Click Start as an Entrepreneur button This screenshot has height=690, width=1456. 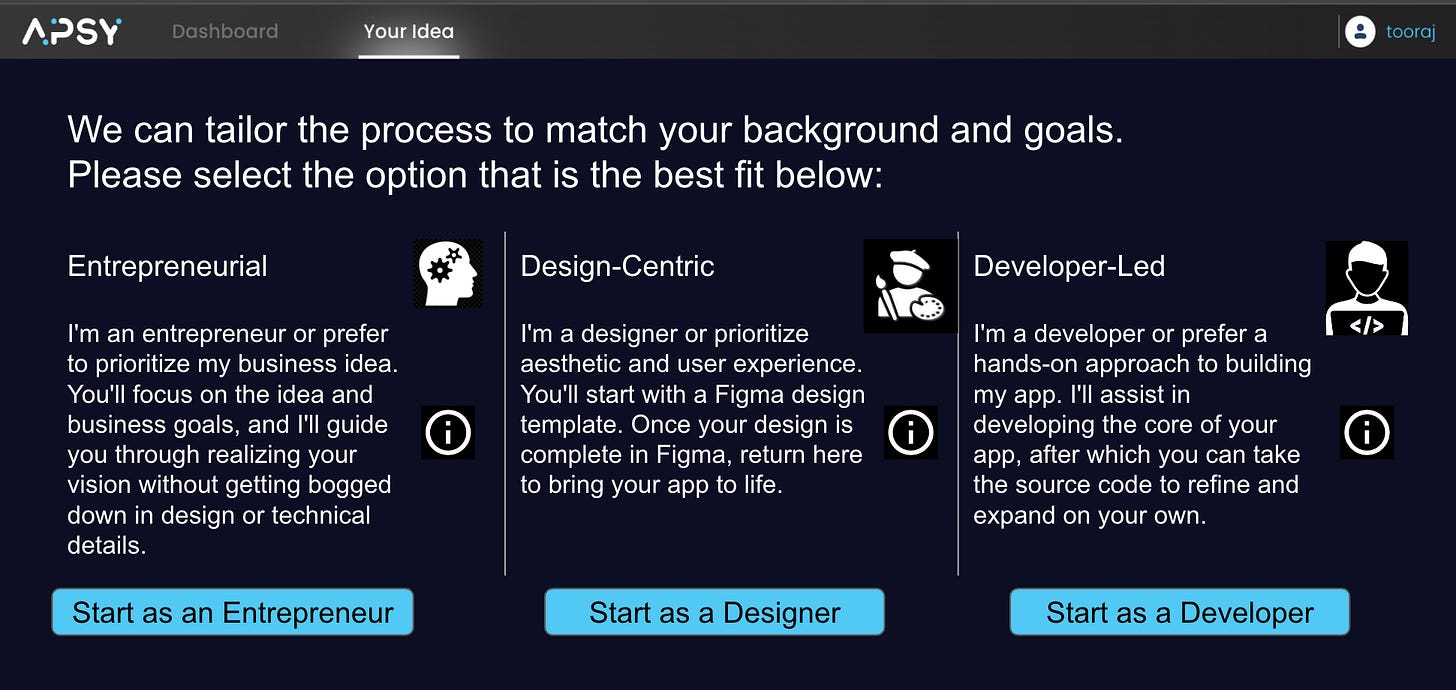pyautogui.click(x=233, y=612)
